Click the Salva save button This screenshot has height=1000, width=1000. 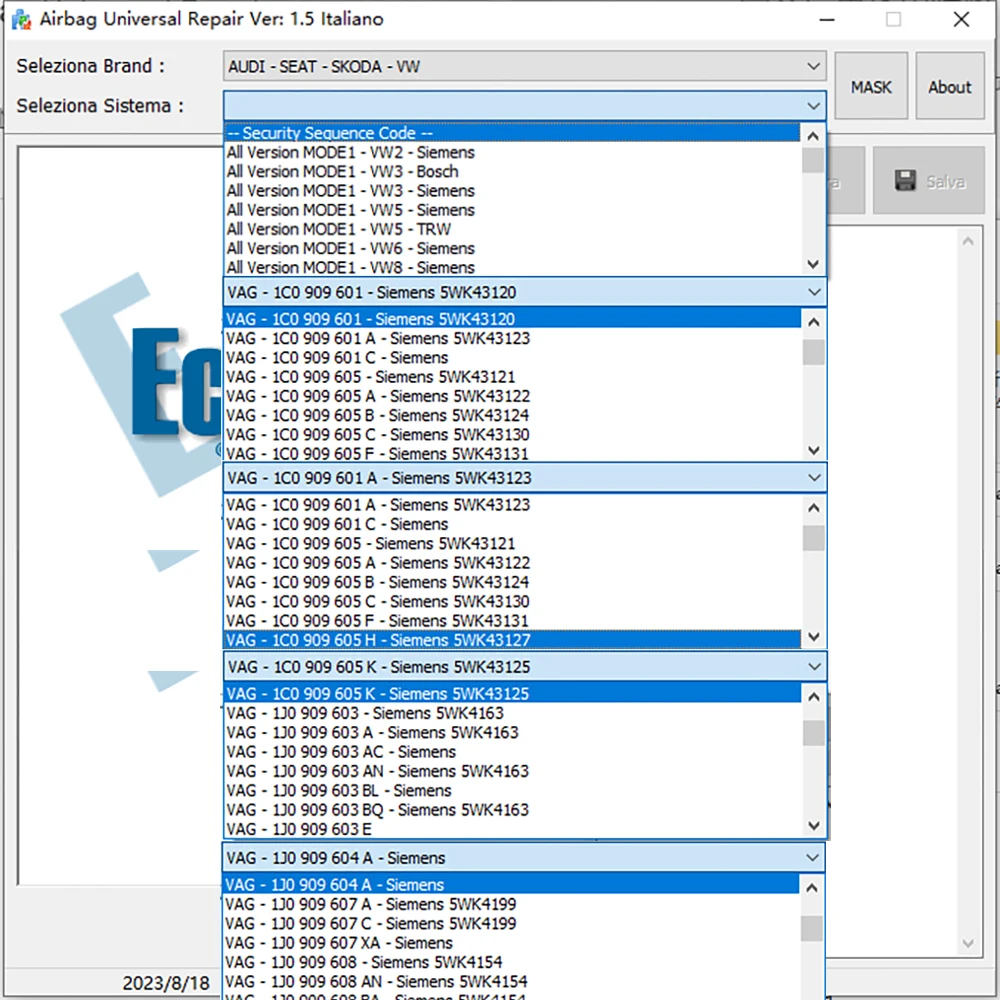(929, 181)
